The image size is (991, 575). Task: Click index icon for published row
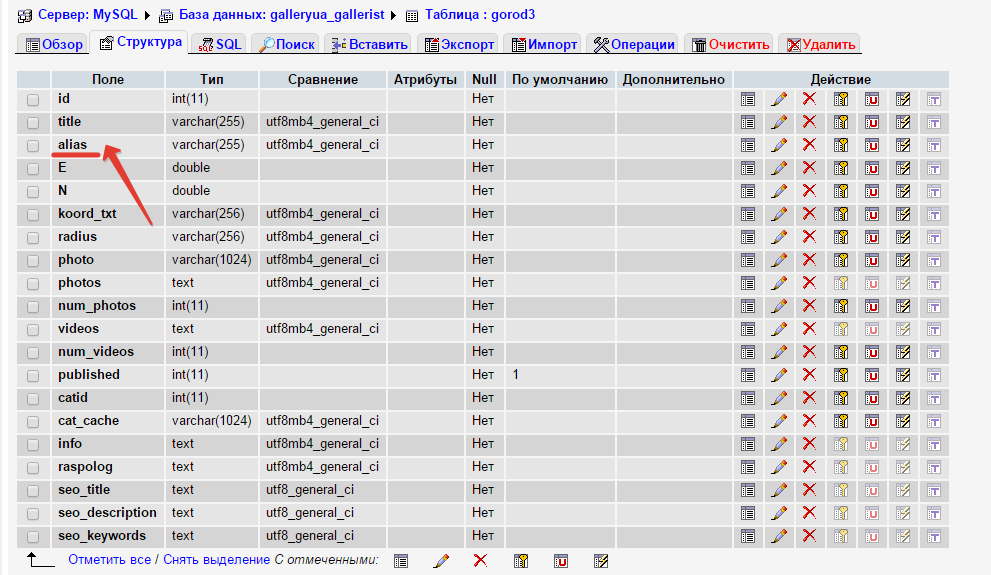click(903, 375)
